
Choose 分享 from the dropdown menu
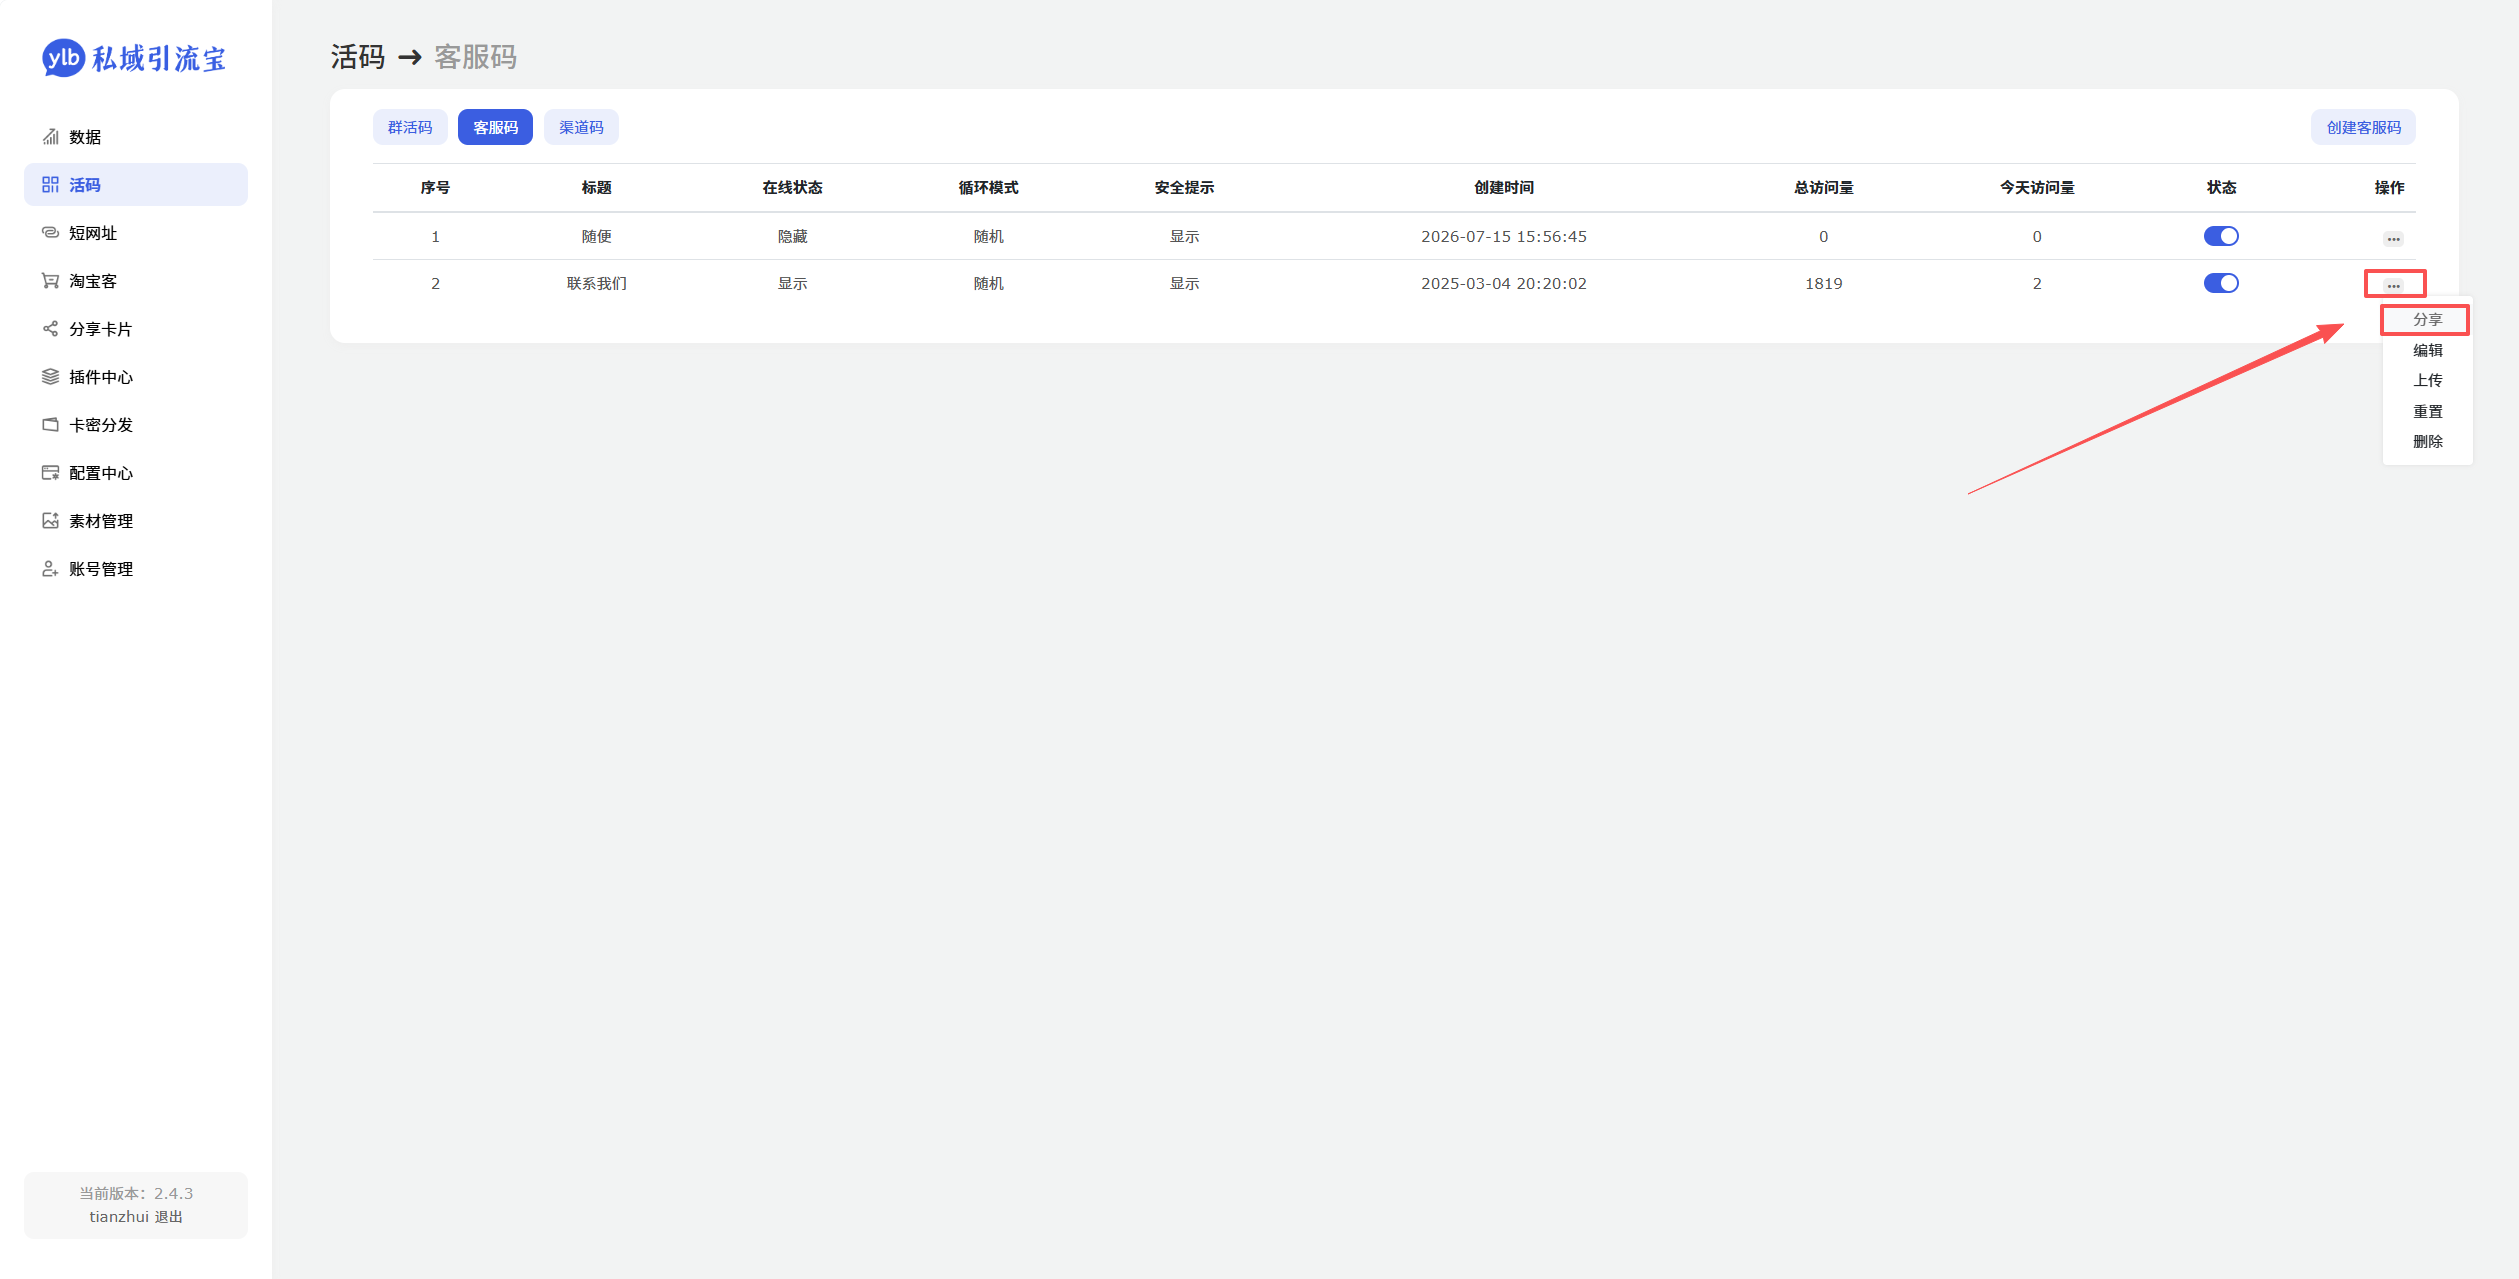pos(2427,320)
